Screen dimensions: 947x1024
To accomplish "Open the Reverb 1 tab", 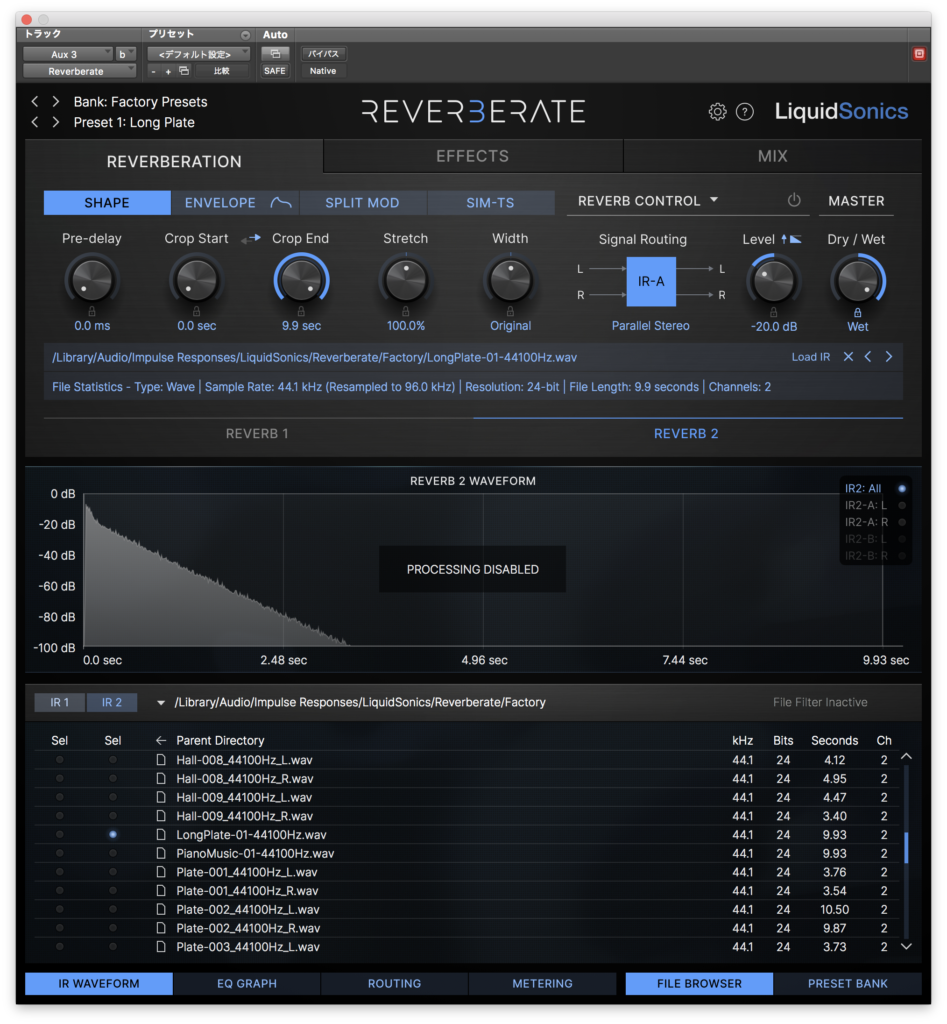I will tap(259, 433).
